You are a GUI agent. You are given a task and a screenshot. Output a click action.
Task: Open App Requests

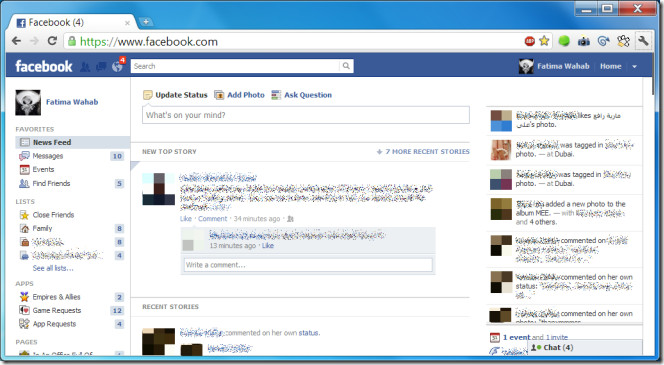click(x=54, y=324)
